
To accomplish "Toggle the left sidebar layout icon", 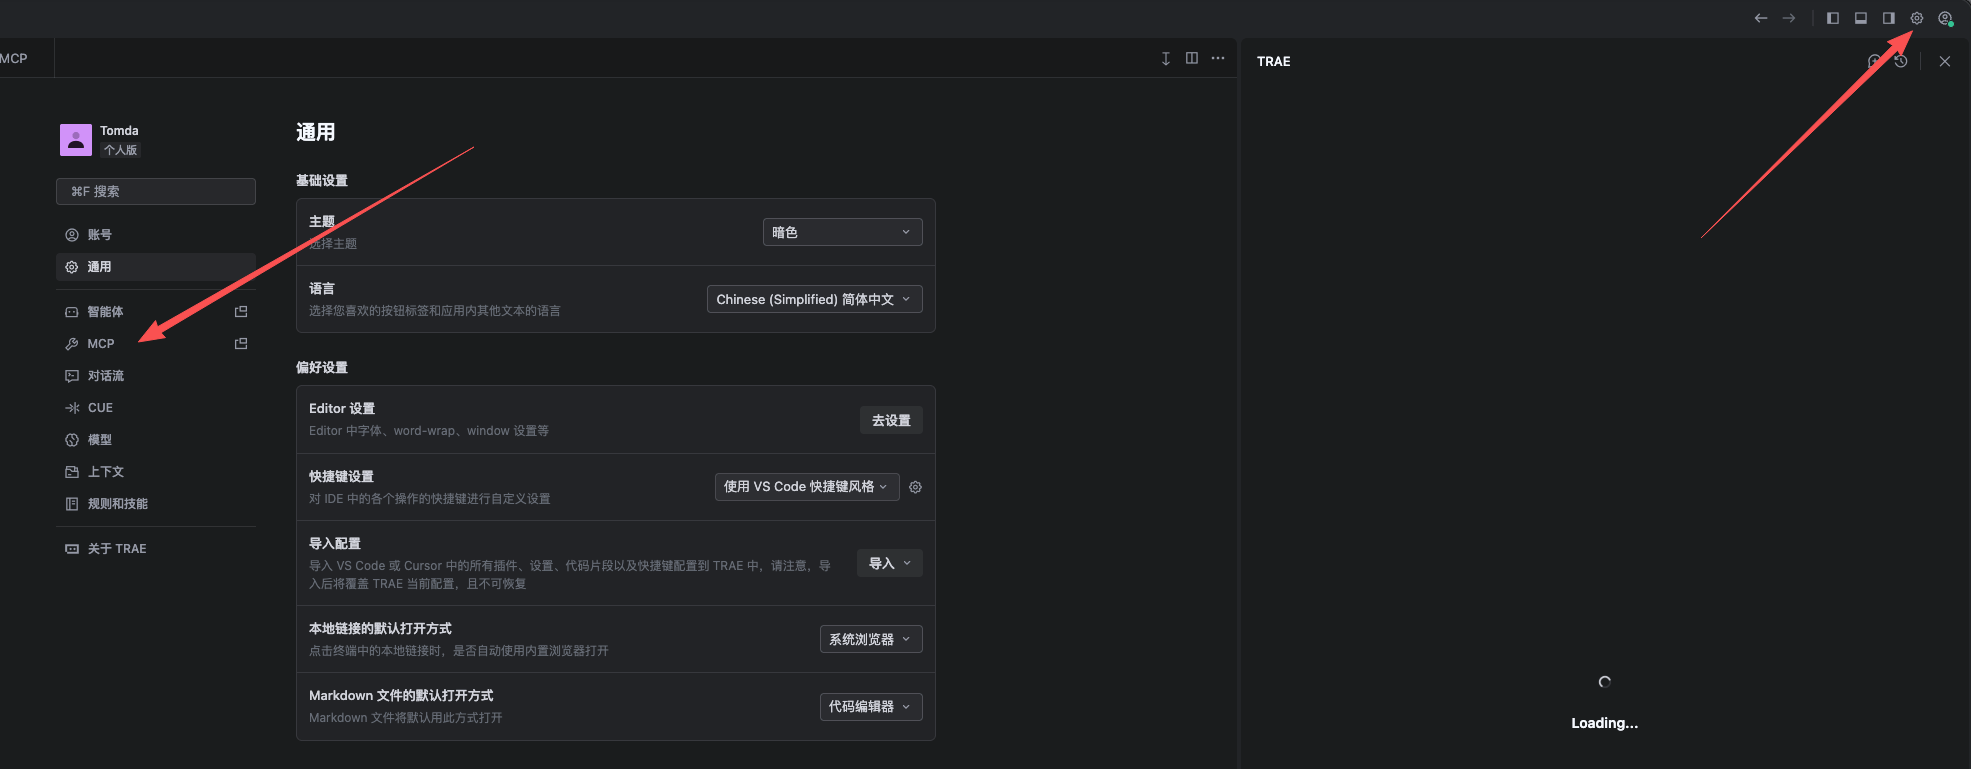I will pos(1833,18).
